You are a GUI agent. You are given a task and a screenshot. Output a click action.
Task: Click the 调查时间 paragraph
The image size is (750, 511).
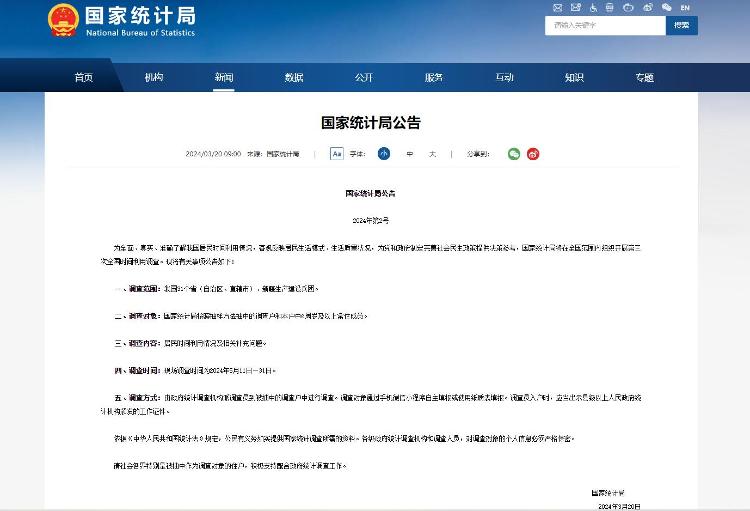coord(195,371)
